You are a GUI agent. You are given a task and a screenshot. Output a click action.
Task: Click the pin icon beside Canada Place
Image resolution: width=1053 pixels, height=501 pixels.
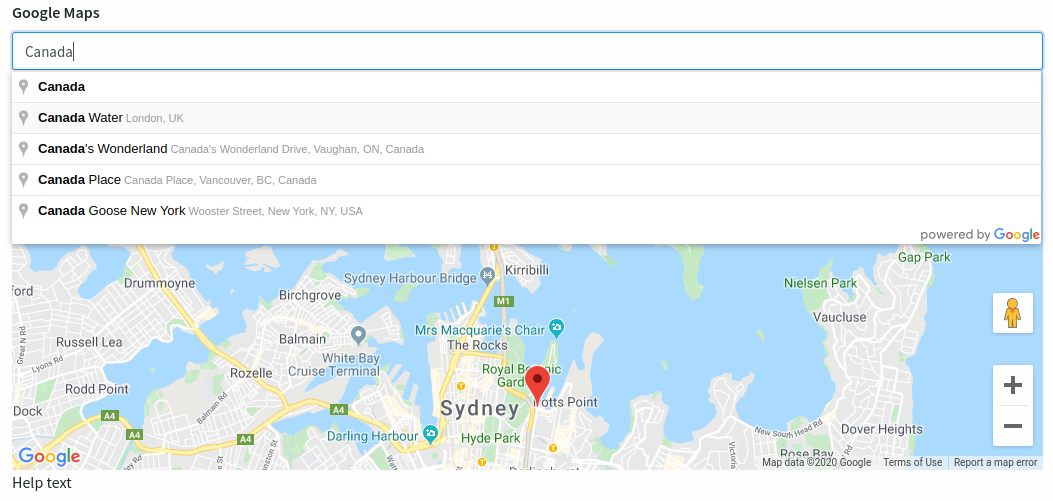24,180
